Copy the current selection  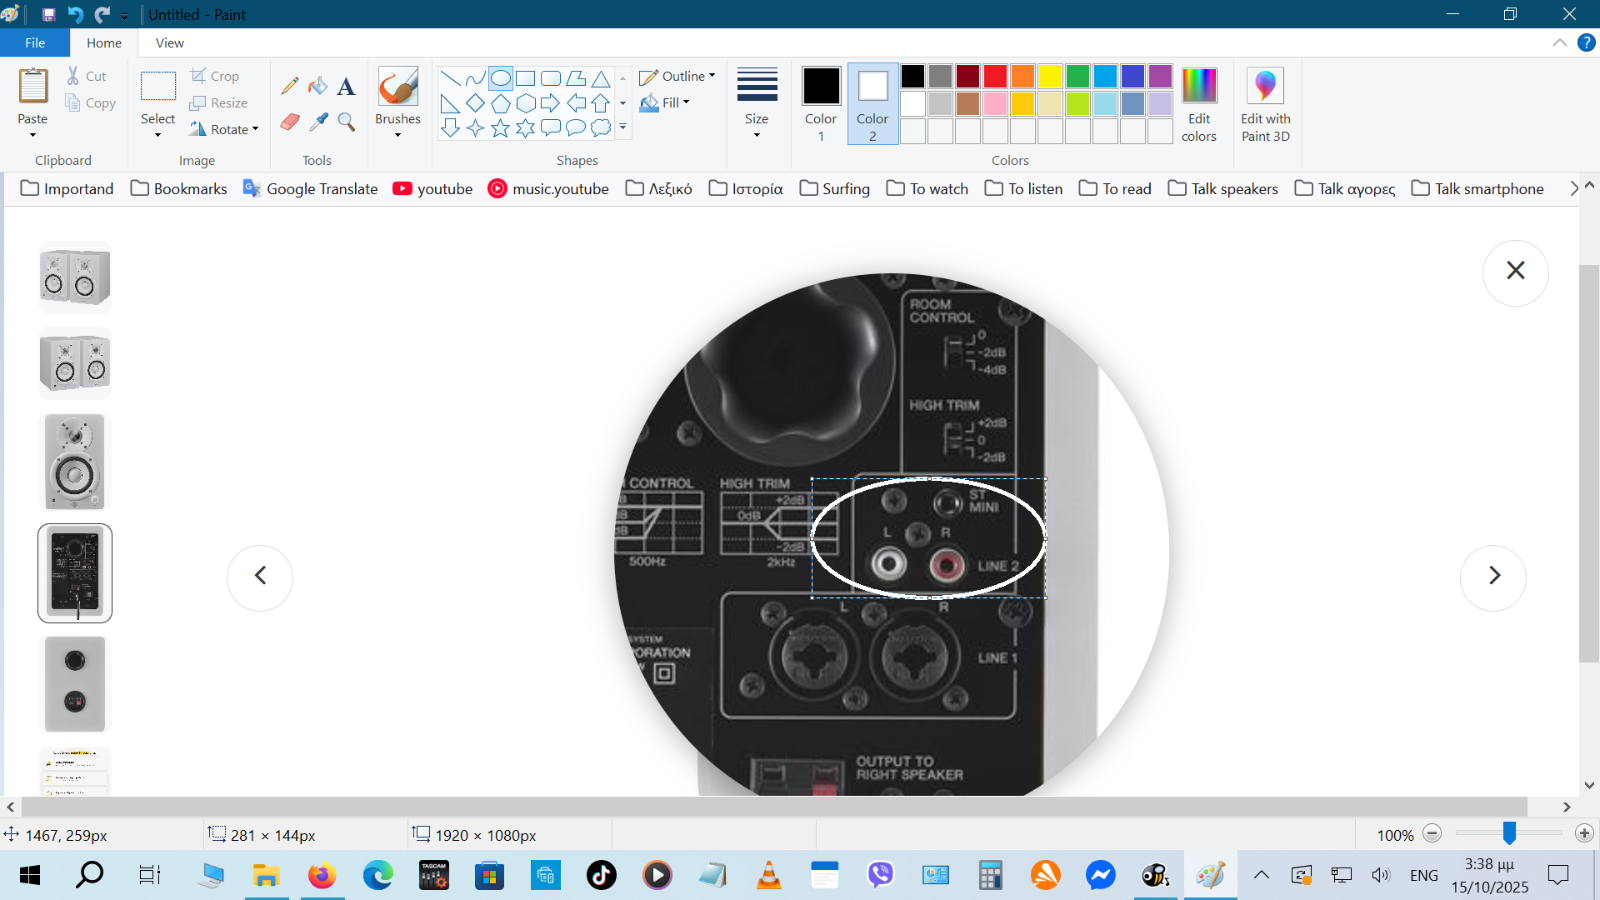(90, 103)
